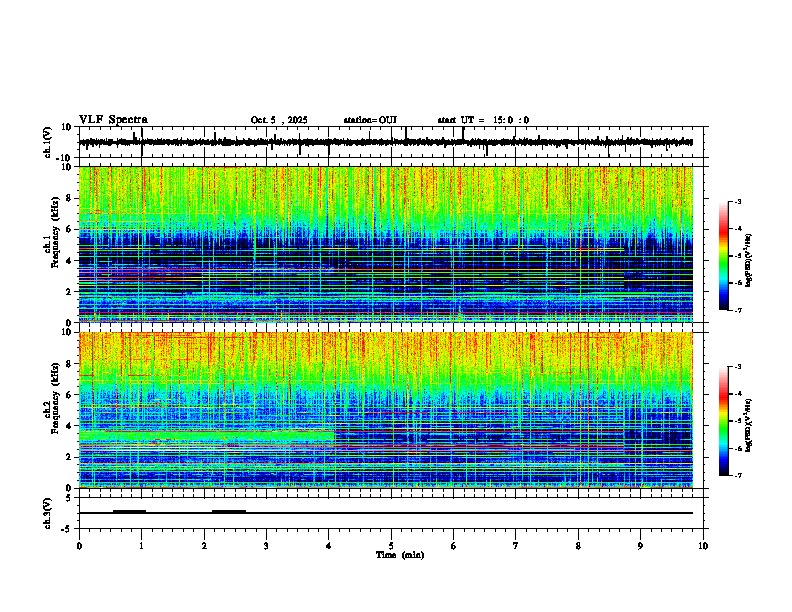Viewport: 792px width, 612px height.
Task: Click the first raised pulse on ch.3 trace
Action: tap(129, 511)
